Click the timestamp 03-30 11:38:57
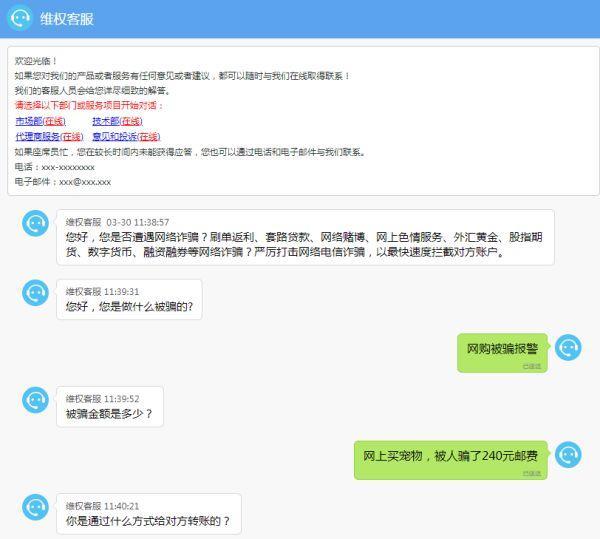The height and width of the screenshot is (539, 600). (138, 222)
